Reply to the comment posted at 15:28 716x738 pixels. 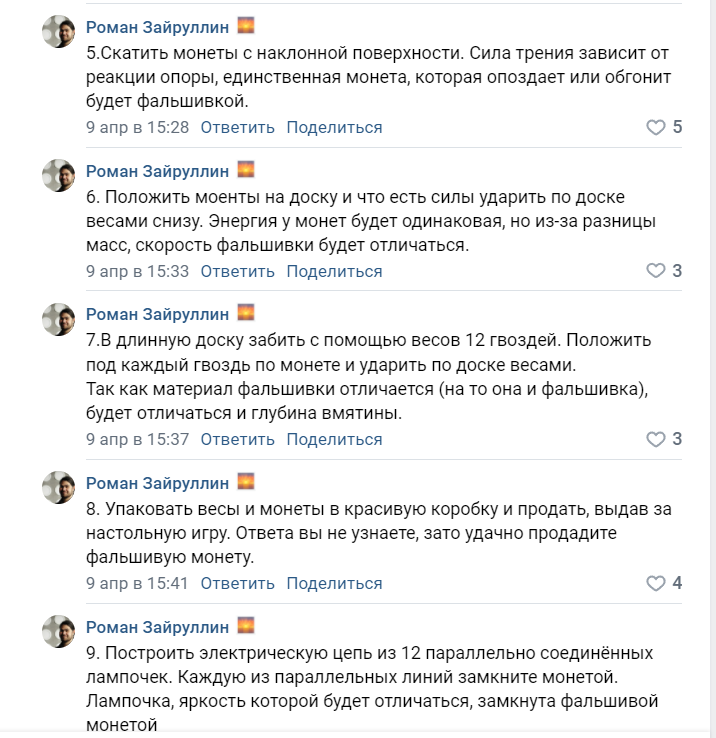point(237,128)
